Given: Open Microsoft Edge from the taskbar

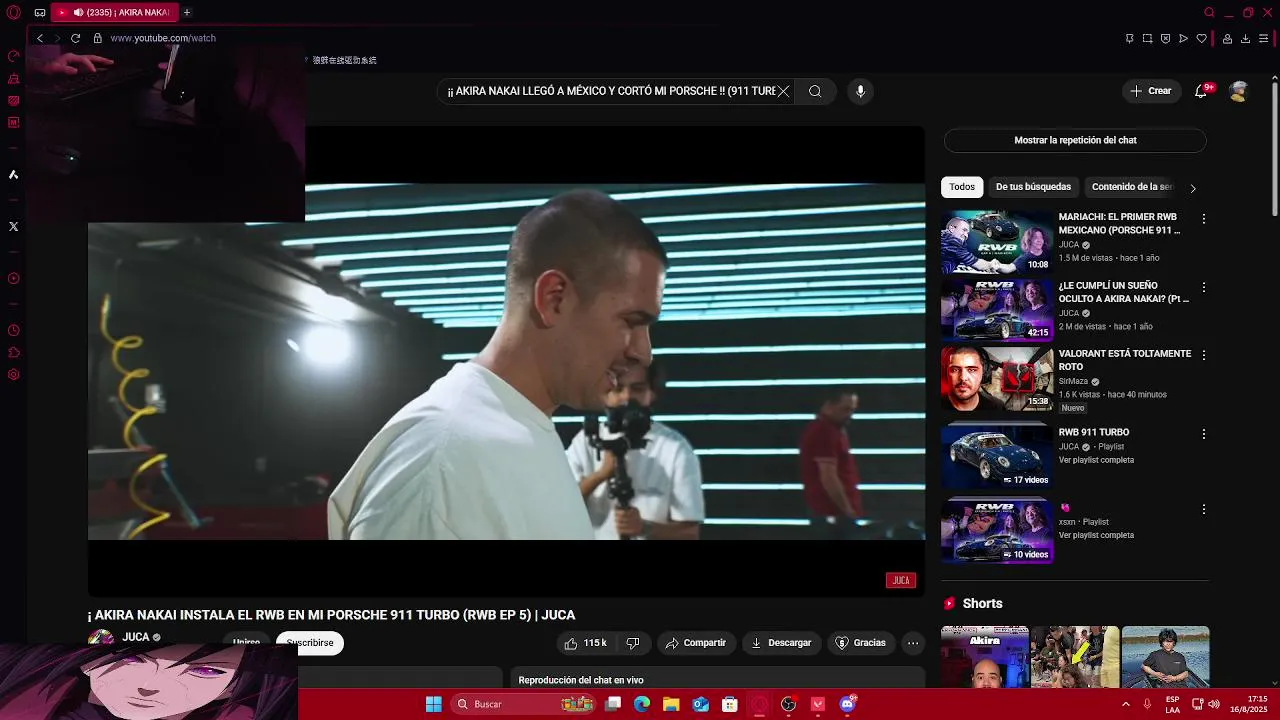Looking at the screenshot, I should tap(642, 704).
